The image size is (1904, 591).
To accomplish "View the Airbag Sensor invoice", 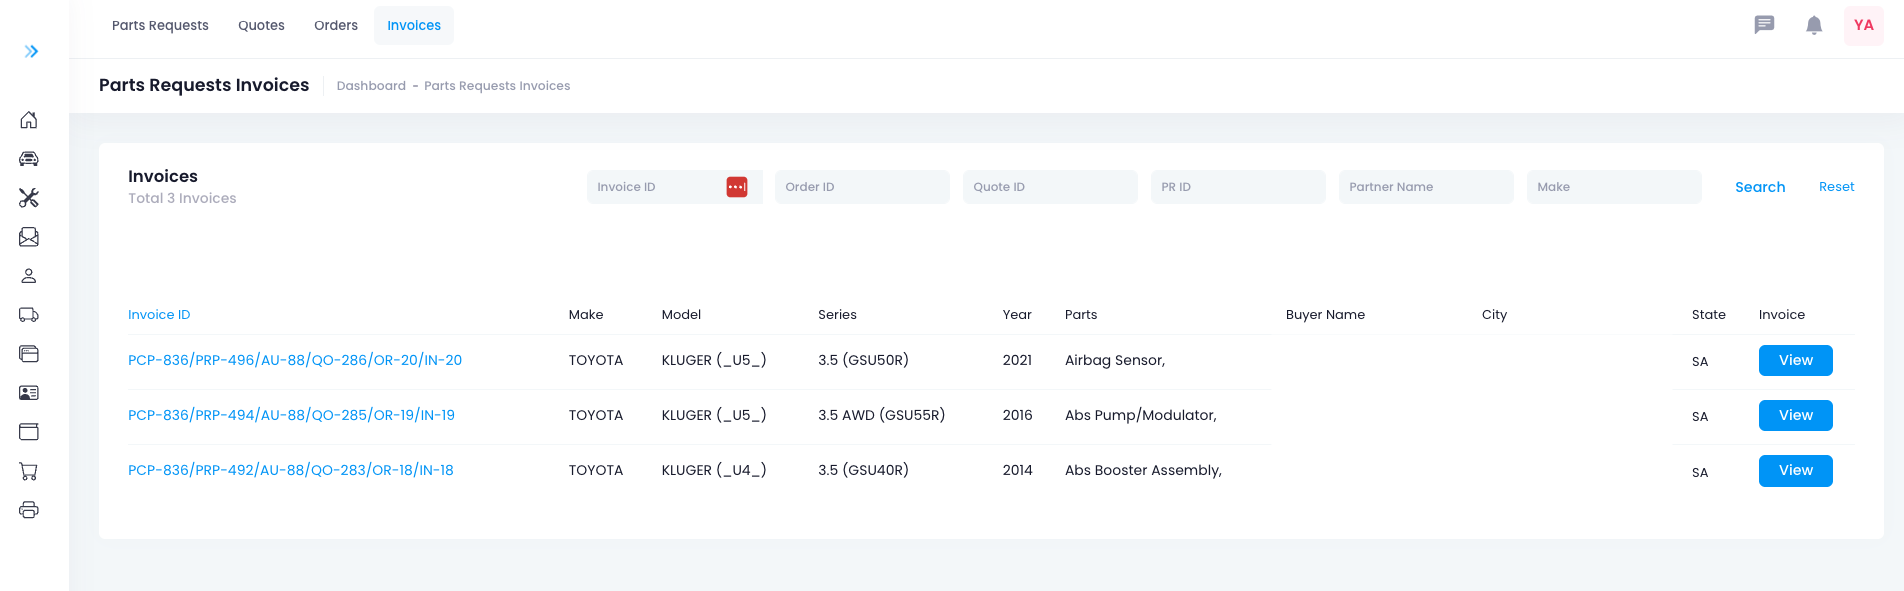I will click(1795, 361).
